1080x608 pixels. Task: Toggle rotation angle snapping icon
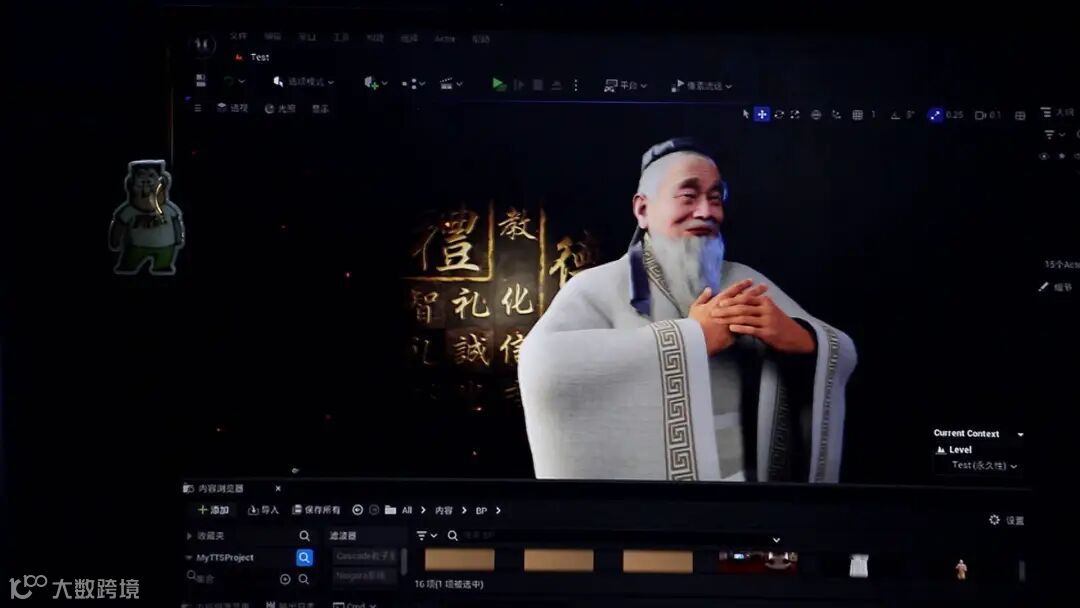click(895, 115)
